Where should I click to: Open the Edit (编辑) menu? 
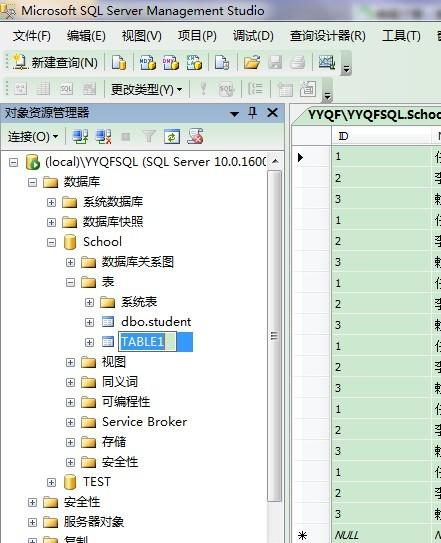pyautogui.click(x=86, y=36)
